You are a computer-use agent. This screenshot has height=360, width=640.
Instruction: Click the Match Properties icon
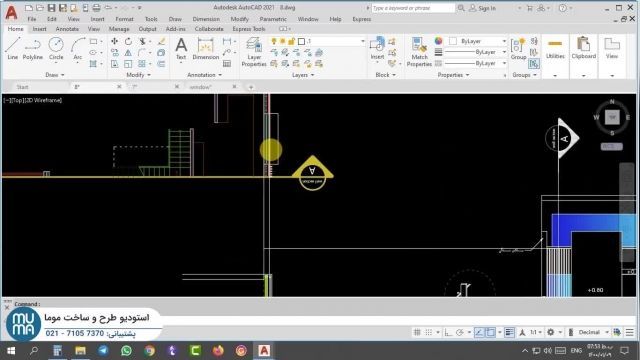(419, 52)
